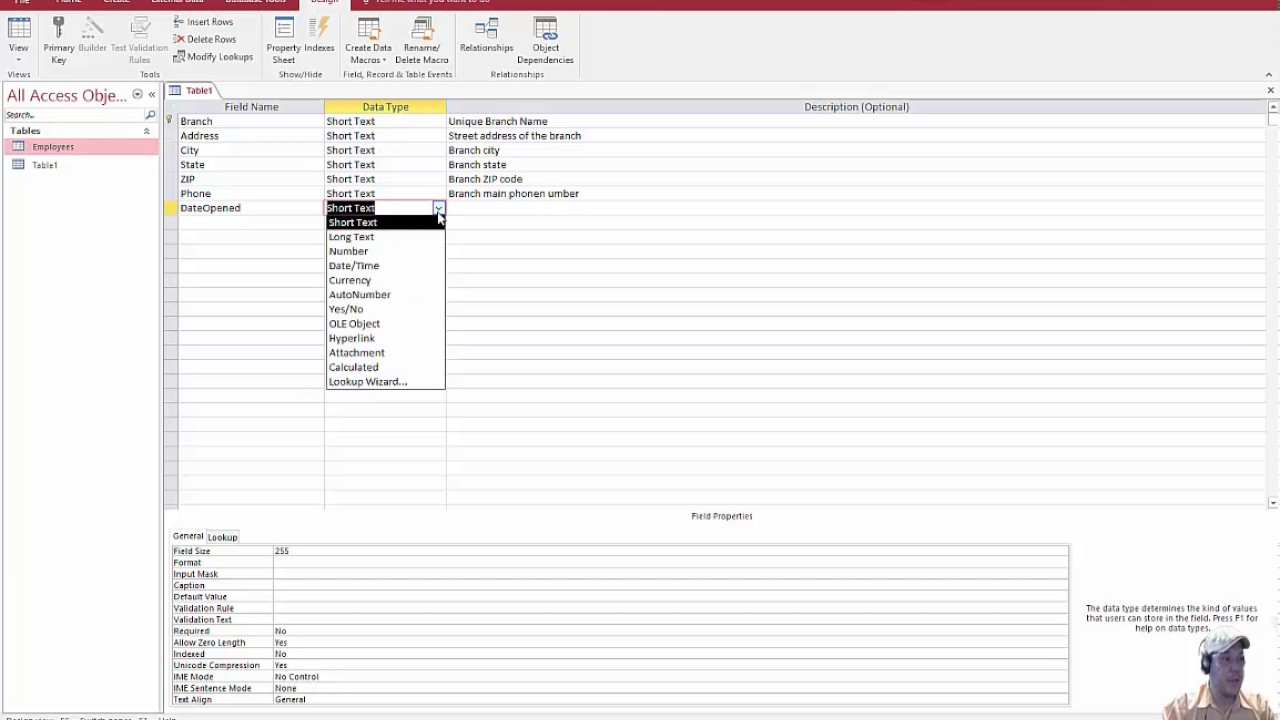1280x720 pixels.
Task: Choose Long Text from the data type list
Action: [385, 237]
